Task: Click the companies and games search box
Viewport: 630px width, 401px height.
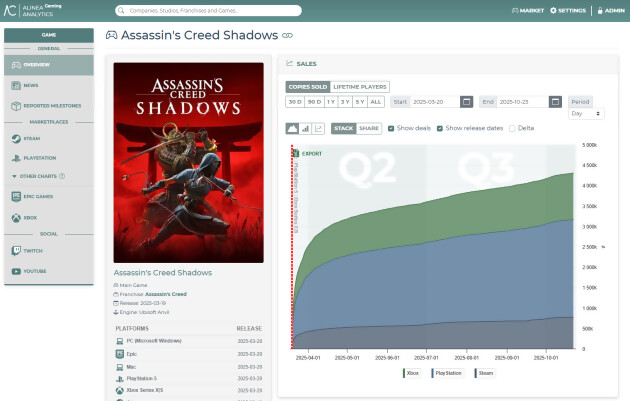Action: coord(208,11)
